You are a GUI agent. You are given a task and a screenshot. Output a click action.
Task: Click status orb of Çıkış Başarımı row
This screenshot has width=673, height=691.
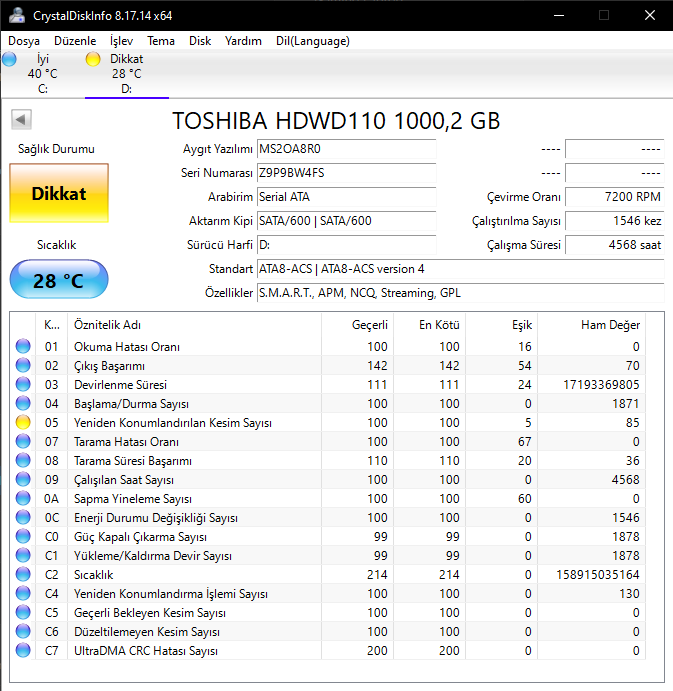[x=23, y=365]
